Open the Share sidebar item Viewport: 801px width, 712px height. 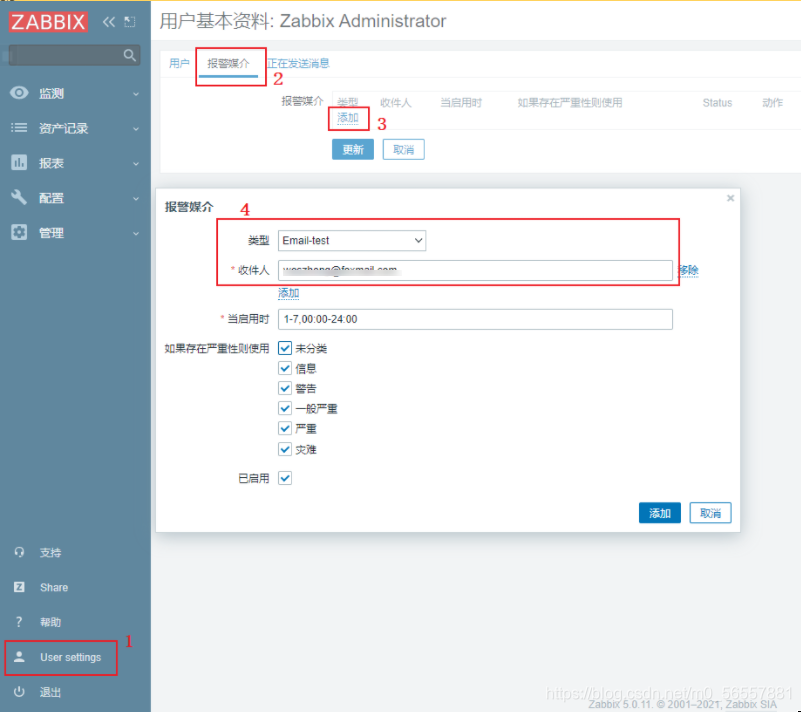pyautogui.click(x=53, y=587)
